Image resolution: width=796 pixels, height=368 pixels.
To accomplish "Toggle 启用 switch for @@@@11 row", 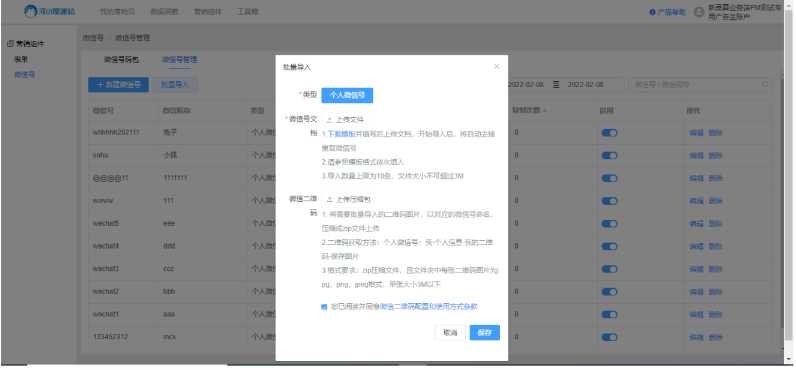I will point(609,178).
